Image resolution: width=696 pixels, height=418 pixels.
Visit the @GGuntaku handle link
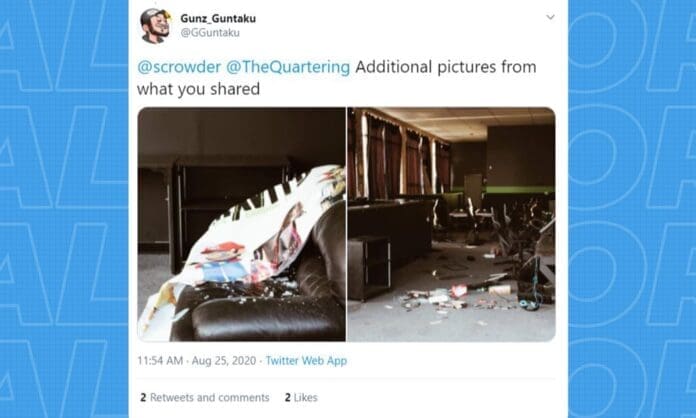click(210, 33)
